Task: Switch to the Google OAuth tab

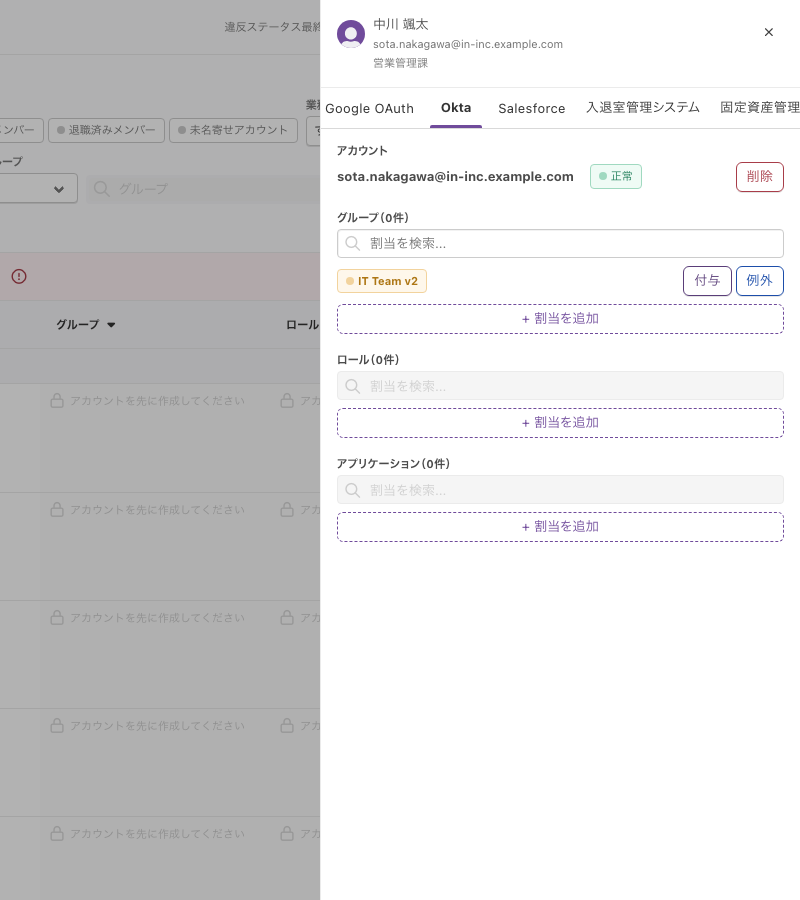Action: [x=369, y=108]
